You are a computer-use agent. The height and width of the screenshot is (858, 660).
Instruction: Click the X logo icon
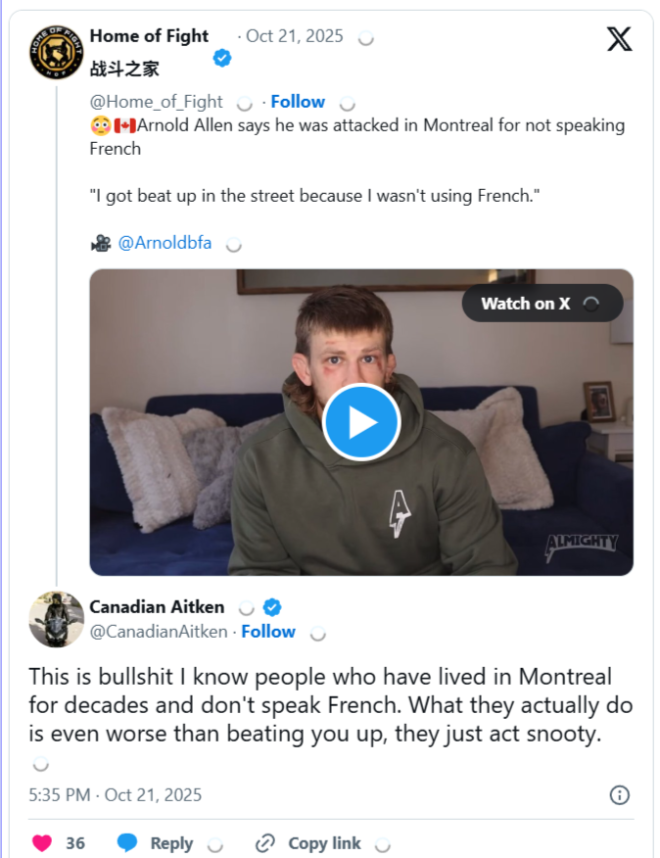[619, 39]
